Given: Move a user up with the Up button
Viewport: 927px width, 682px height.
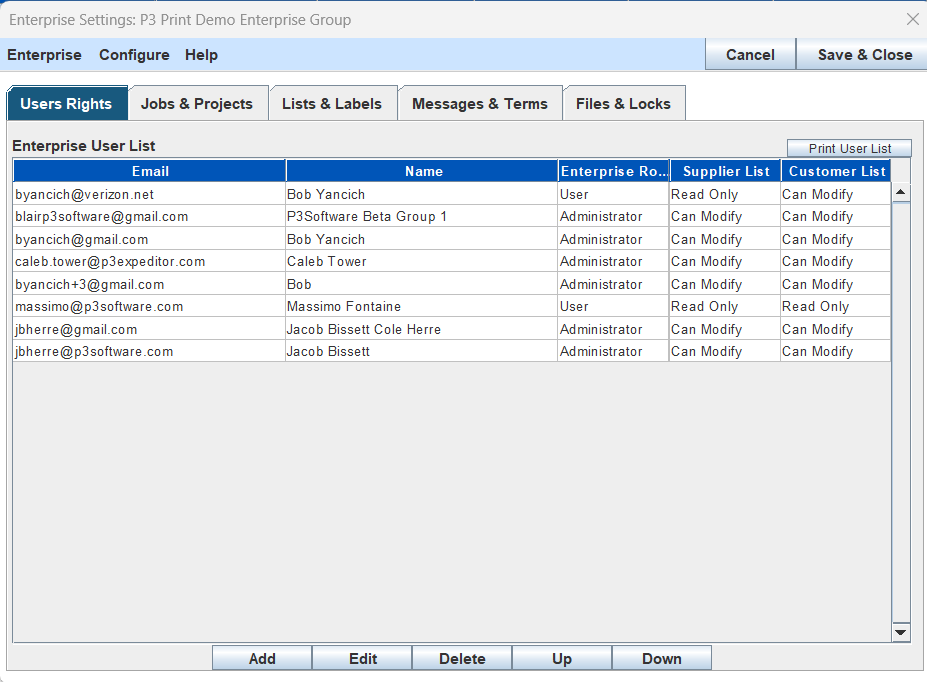Looking at the screenshot, I should (562, 658).
